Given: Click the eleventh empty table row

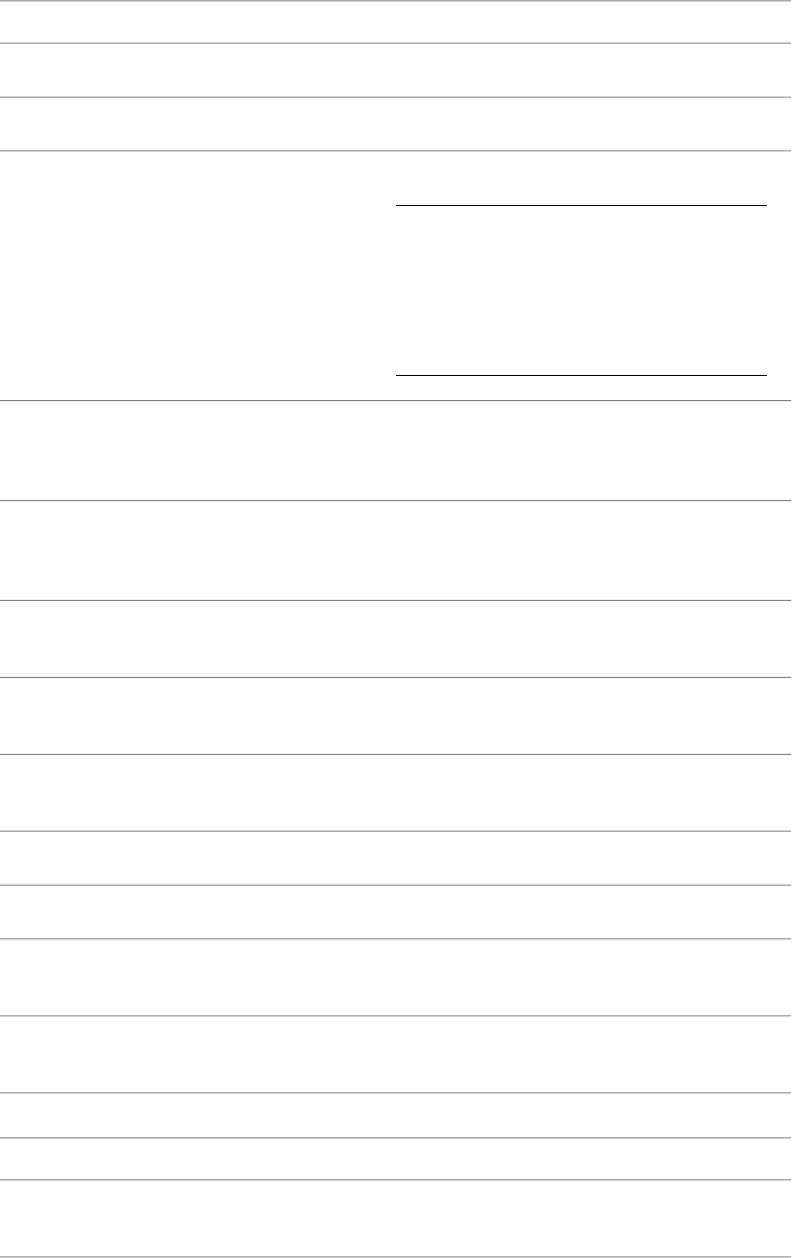Looking at the screenshot, I should (x=396, y=911).
